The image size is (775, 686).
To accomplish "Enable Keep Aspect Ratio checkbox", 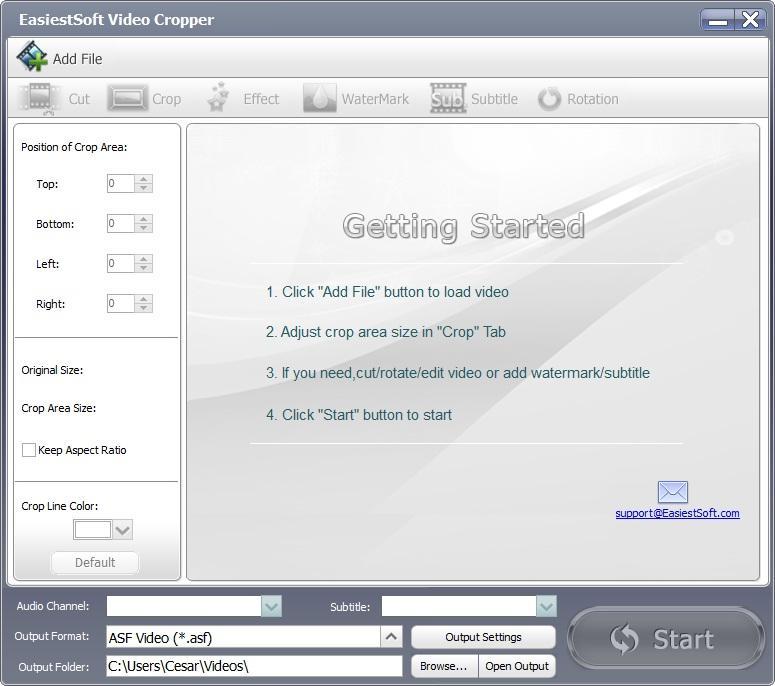I will [29, 450].
